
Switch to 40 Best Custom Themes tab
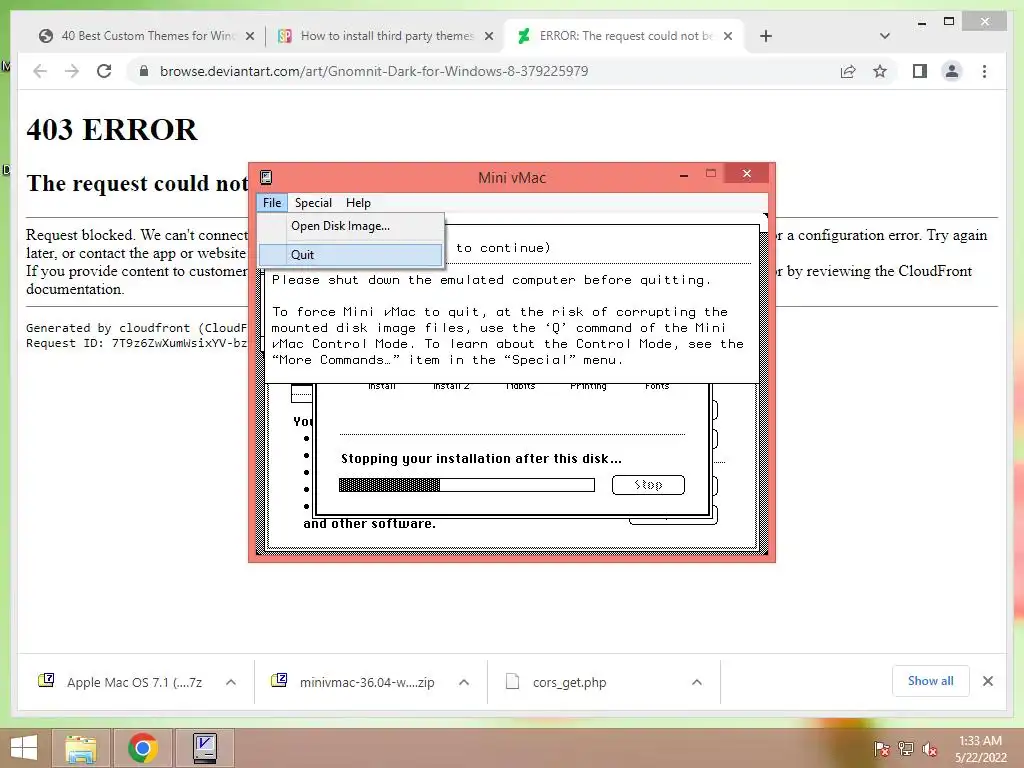[x=148, y=36]
